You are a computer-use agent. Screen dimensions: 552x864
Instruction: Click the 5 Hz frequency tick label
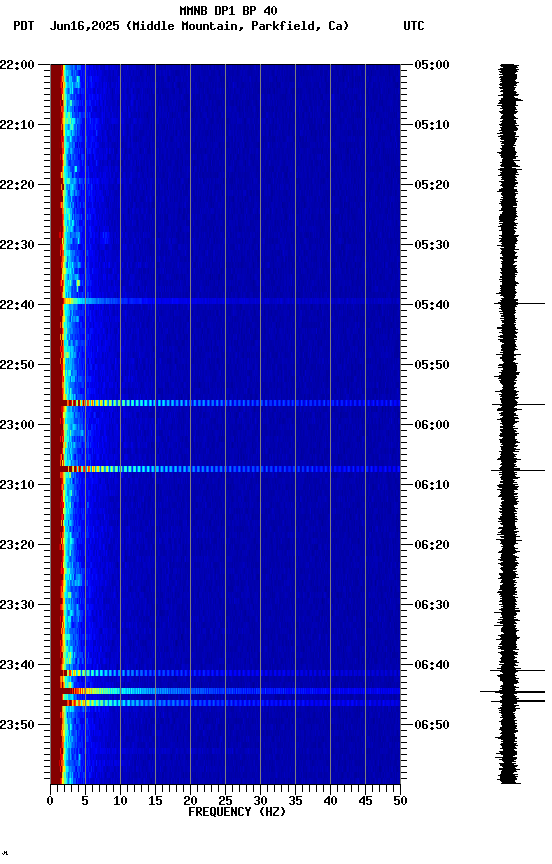click(x=85, y=801)
